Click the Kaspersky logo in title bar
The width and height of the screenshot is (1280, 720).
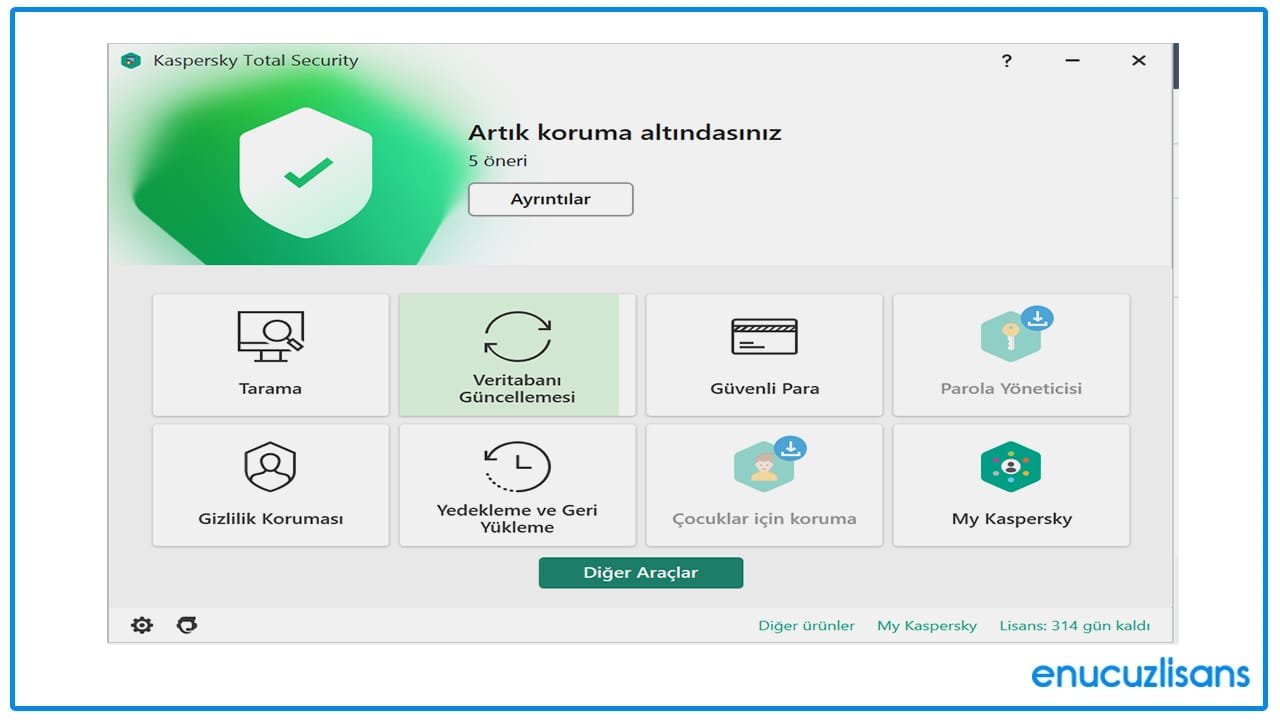[x=131, y=61]
